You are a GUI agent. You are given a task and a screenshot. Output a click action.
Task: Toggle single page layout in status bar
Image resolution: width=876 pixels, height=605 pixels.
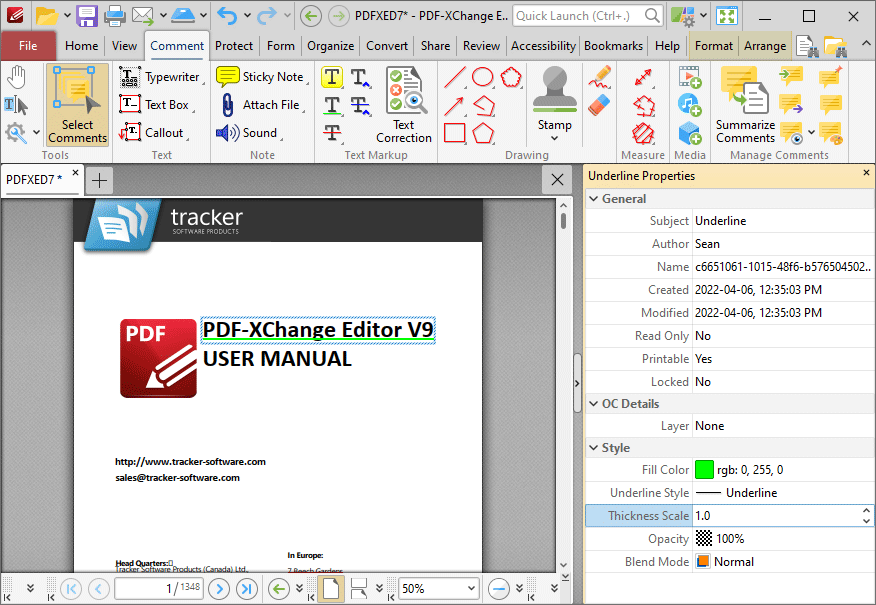point(331,588)
